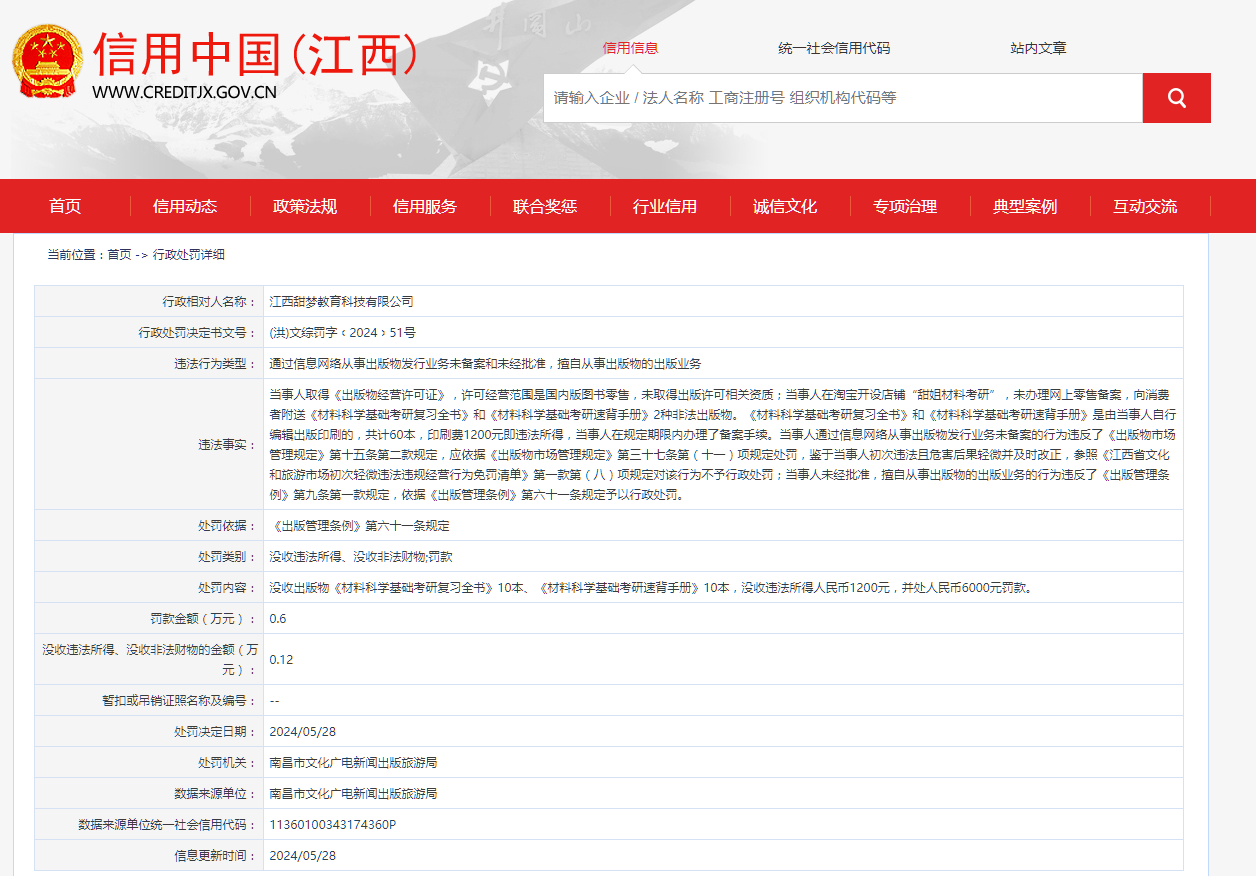The width and height of the screenshot is (1256, 876).
Task: Open 联合奖惩 navigation entry
Action: click(543, 206)
